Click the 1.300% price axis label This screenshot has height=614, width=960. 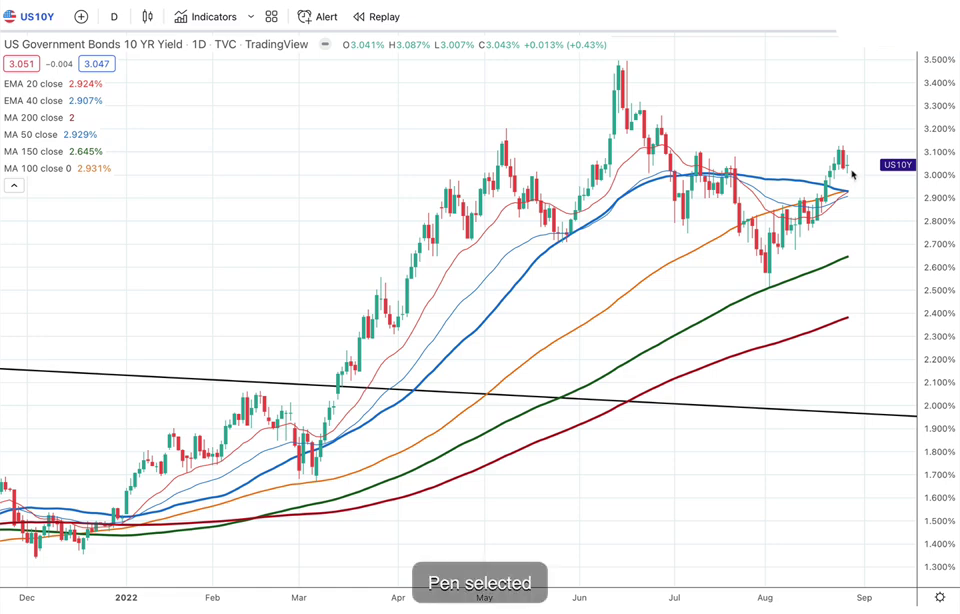click(x=939, y=567)
